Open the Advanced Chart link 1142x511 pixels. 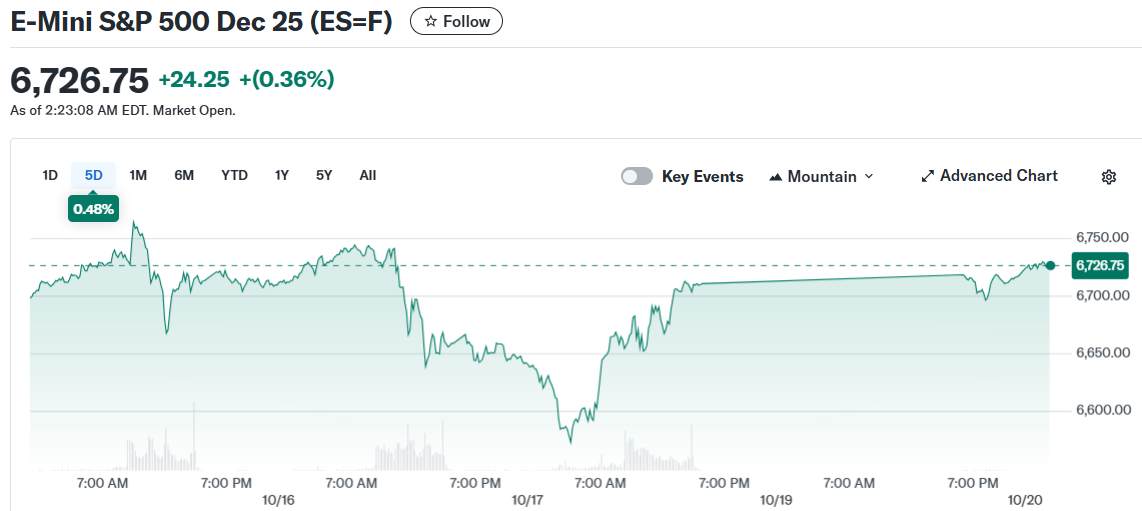coord(998,176)
